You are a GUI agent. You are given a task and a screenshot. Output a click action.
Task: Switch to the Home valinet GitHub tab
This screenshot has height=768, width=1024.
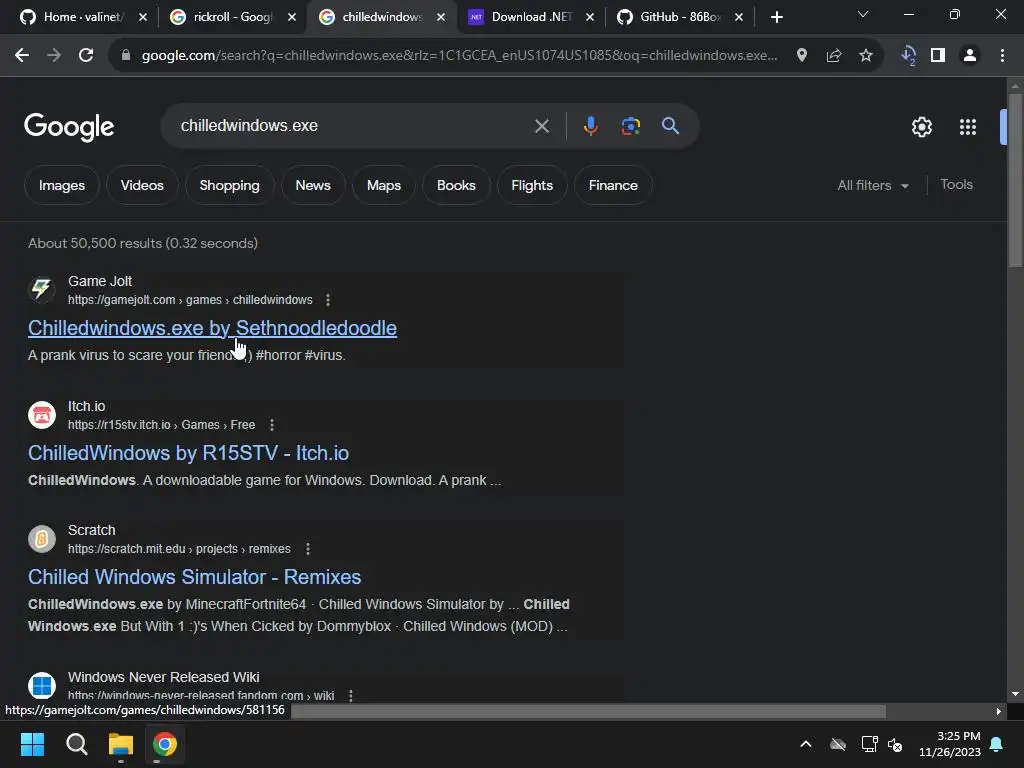point(82,17)
